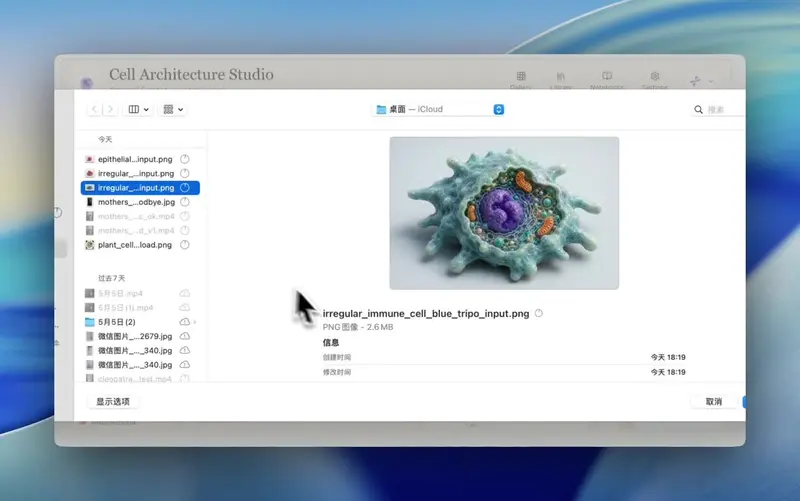Click sync status icon beside mothers_...odbye.jpg
800x501 pixels.
point(185,202)
